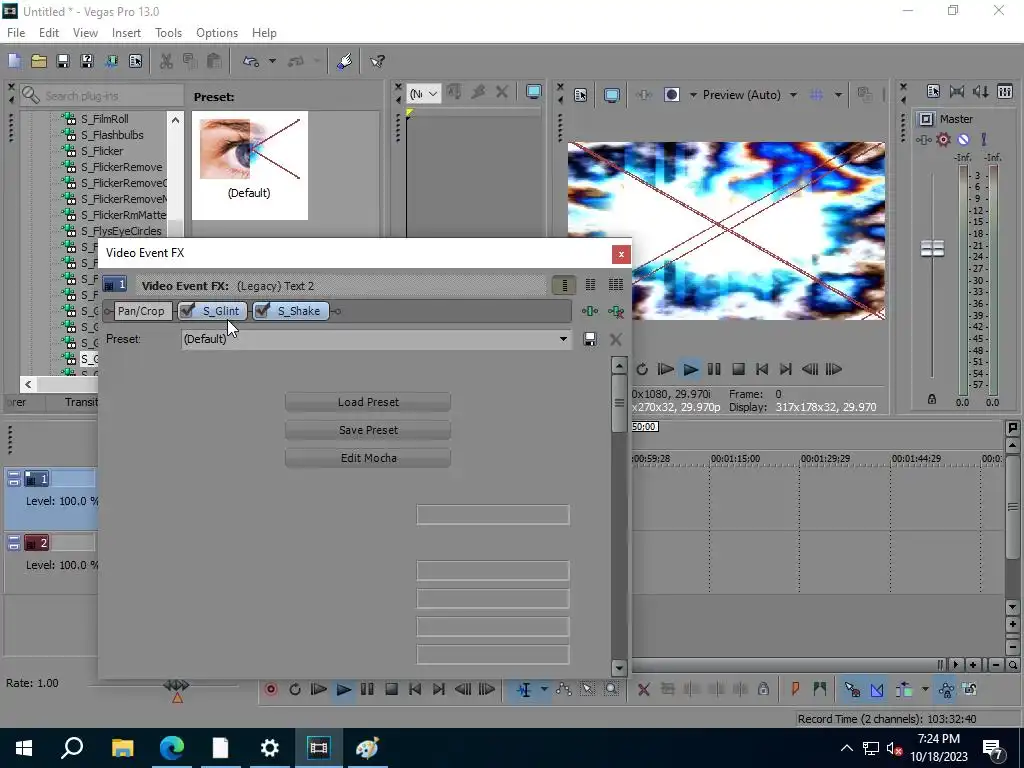
Task: Toggle split screen view in the preview toolbar
Action: [671, 95]
